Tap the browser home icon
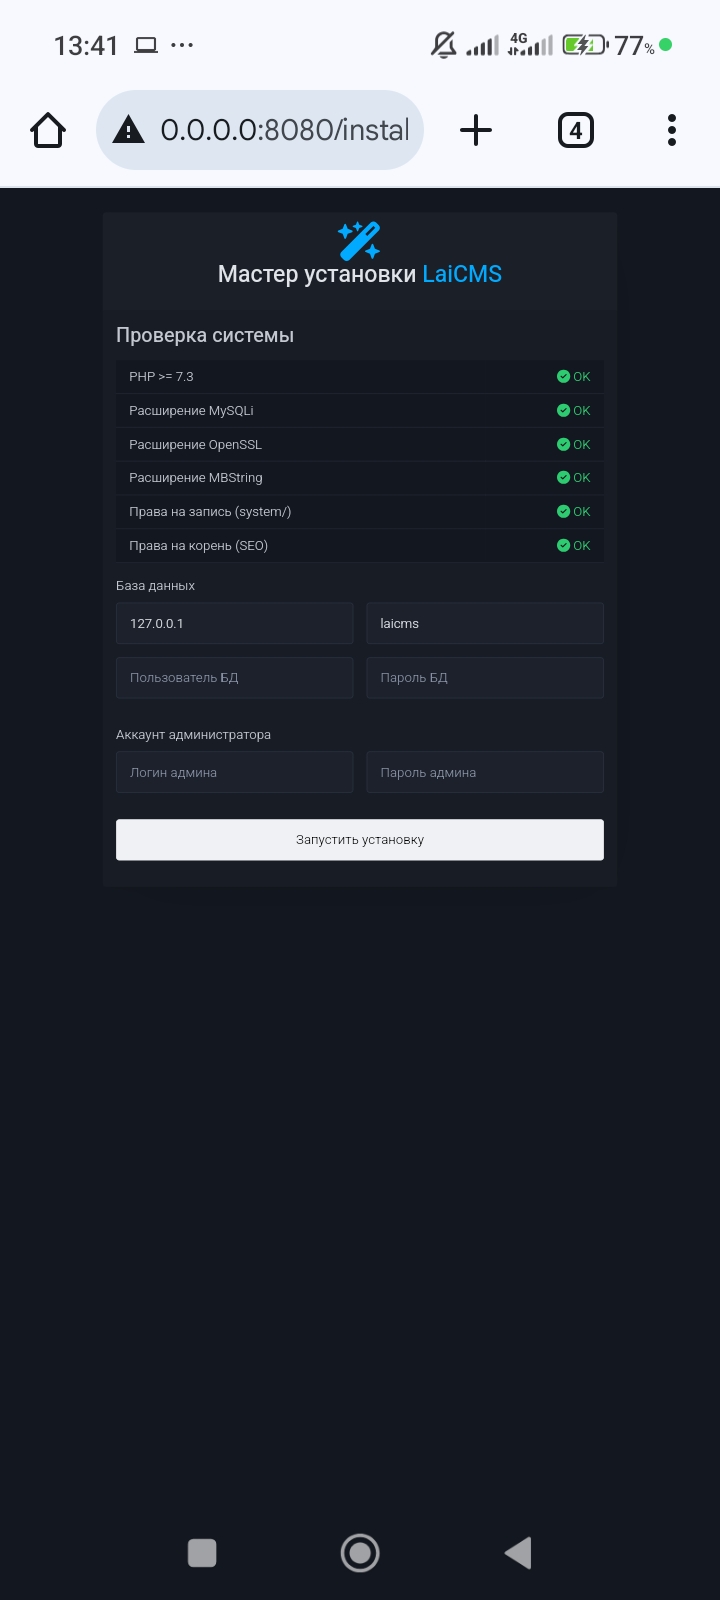Image resolution: width=720 pixels, height=1600 pixels. [x=48, y=130]
